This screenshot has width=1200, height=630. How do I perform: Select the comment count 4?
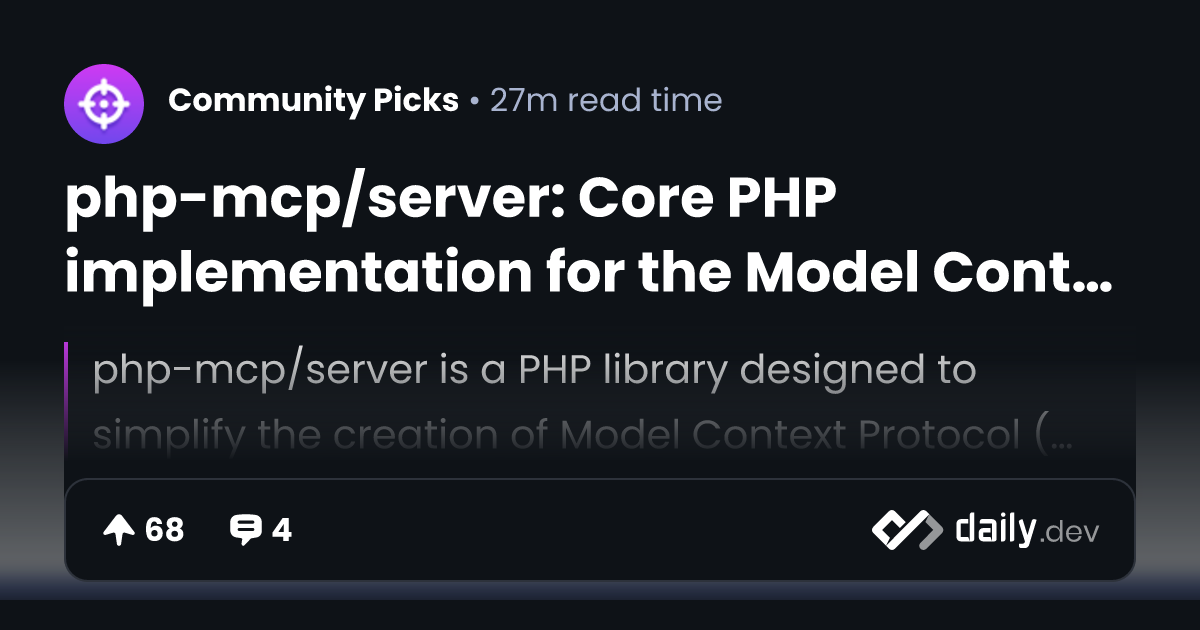coord(282,530)
